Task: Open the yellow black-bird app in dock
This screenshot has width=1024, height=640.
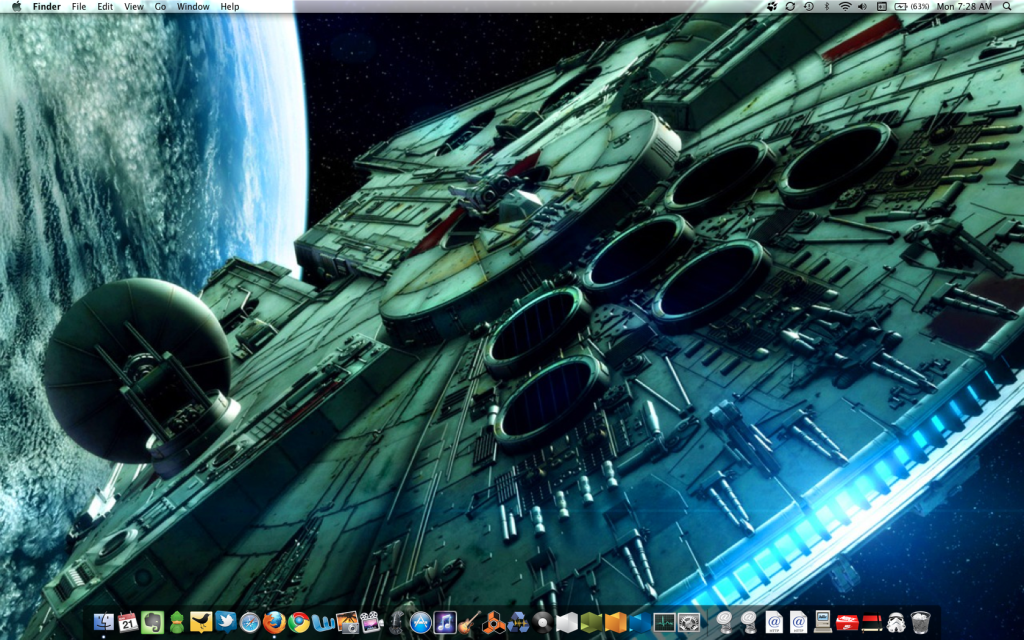Action: (x=201, y=622)
